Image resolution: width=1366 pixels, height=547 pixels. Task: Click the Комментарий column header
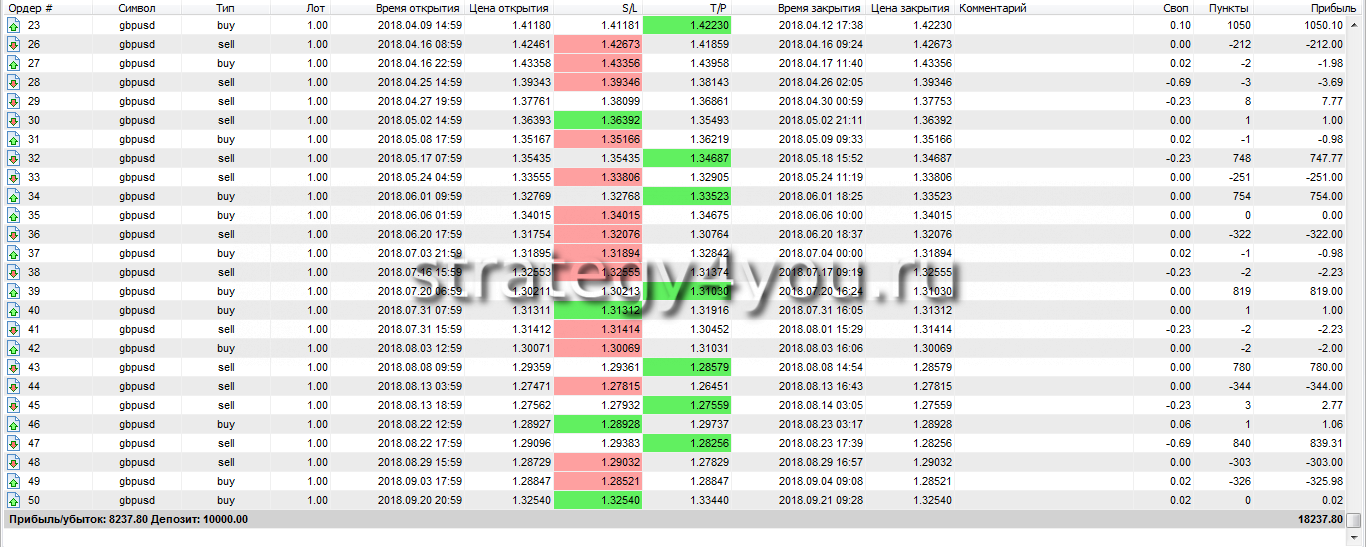[x=992, y=8]
